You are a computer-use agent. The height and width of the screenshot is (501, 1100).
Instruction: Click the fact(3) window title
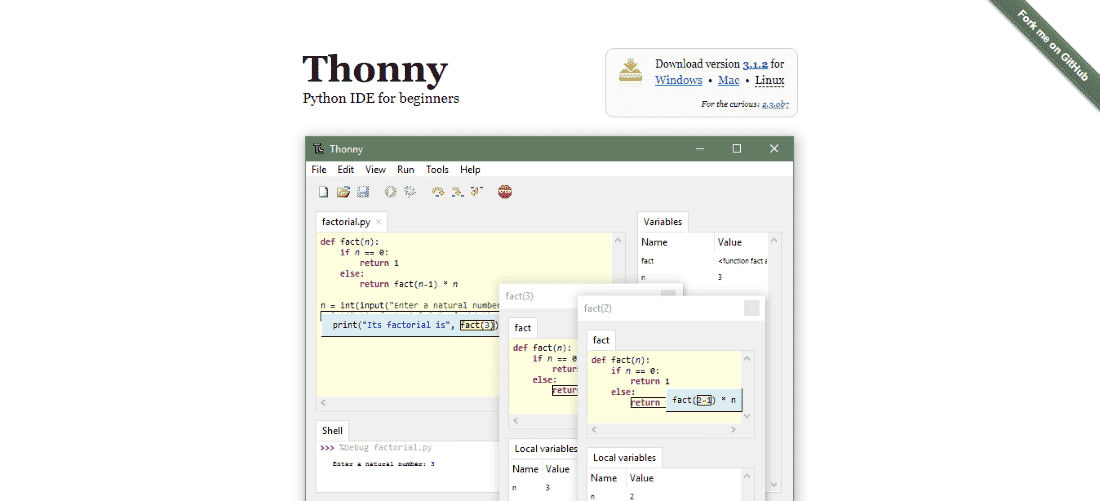519,296
